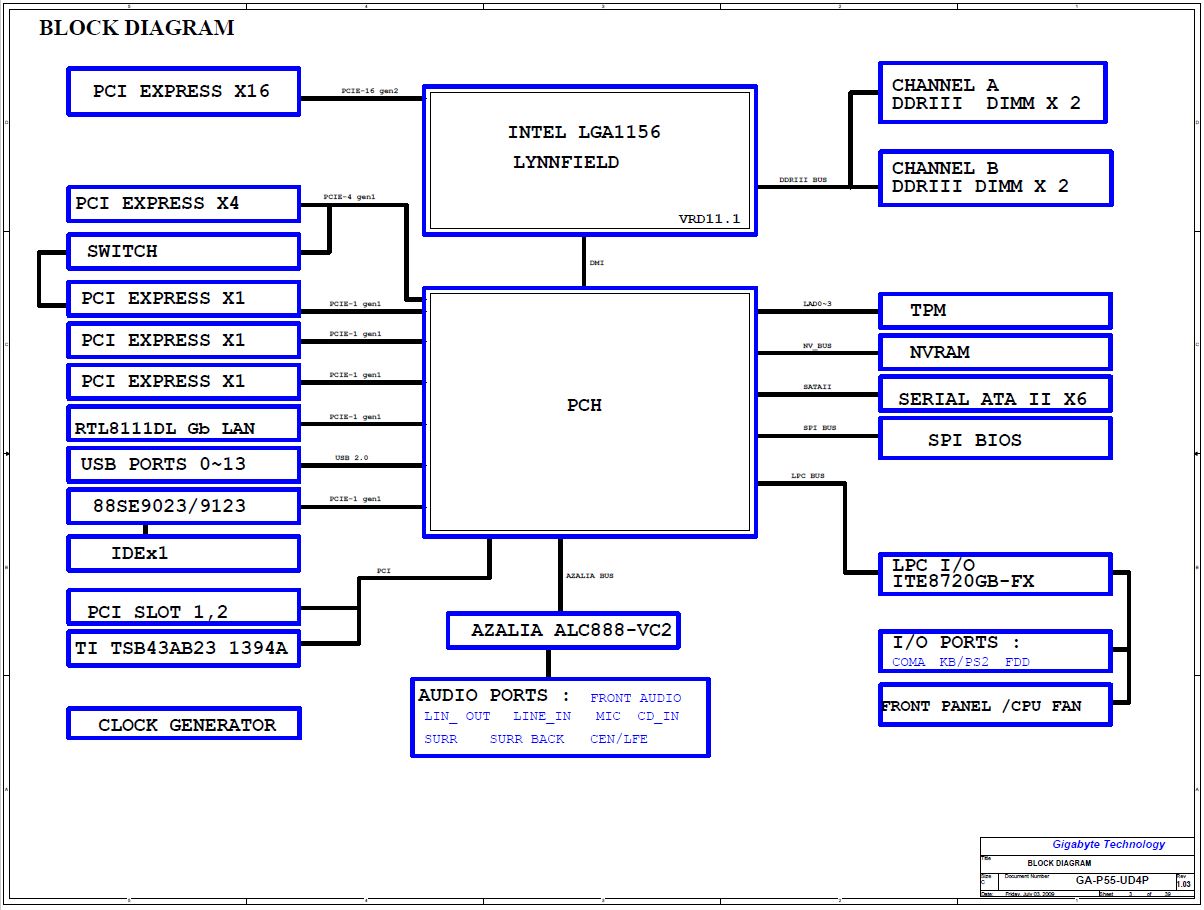Select the NVRAM block

click(995, 352)
